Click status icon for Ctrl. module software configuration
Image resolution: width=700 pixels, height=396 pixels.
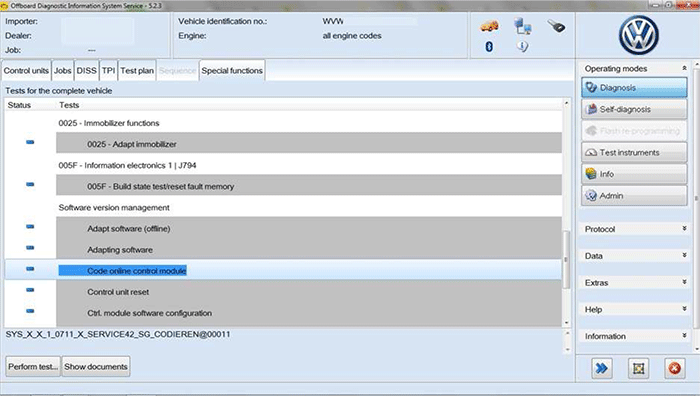[x=30, y=311]
